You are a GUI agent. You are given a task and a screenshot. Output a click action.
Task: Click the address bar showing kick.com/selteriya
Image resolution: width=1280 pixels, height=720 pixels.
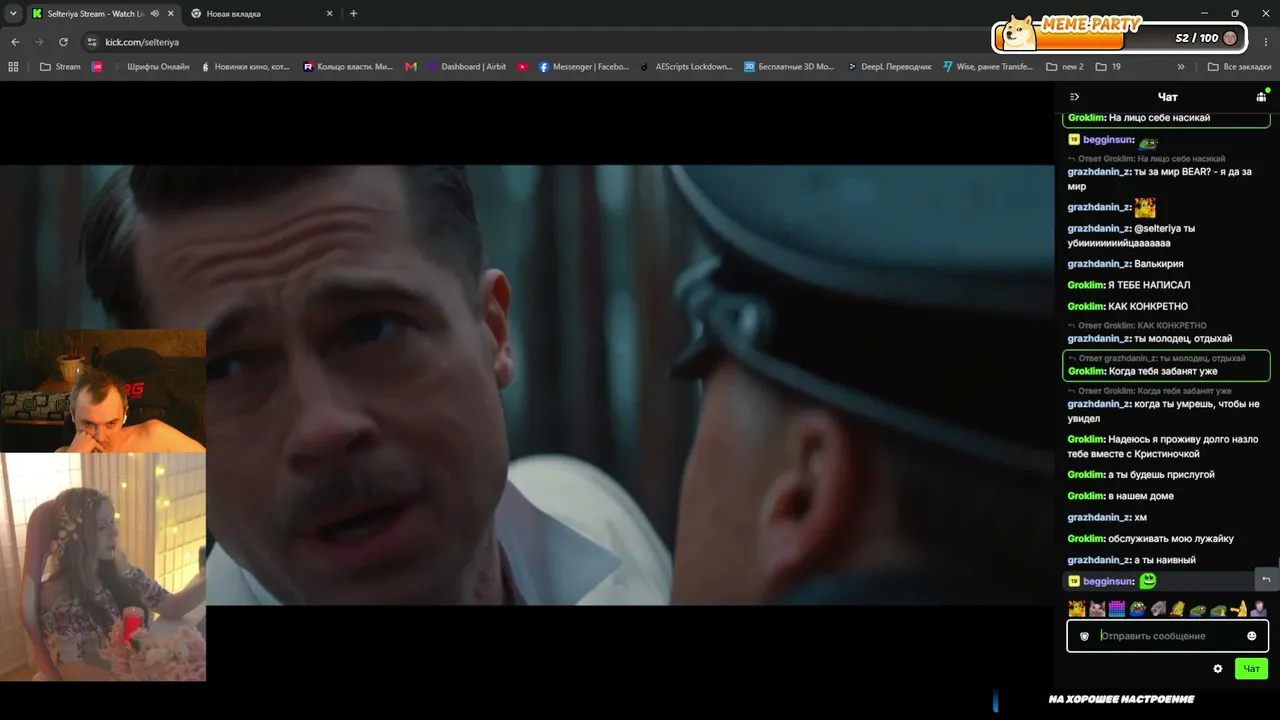(600, 42)
